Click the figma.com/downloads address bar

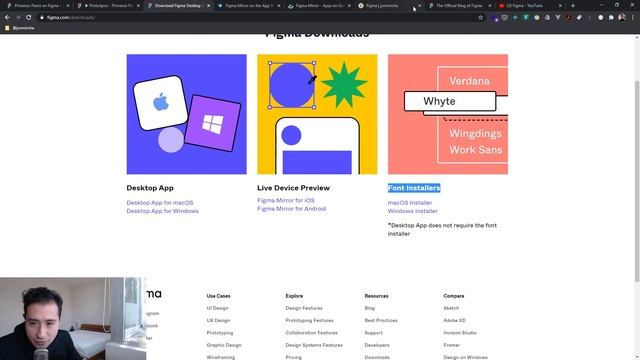261,18
